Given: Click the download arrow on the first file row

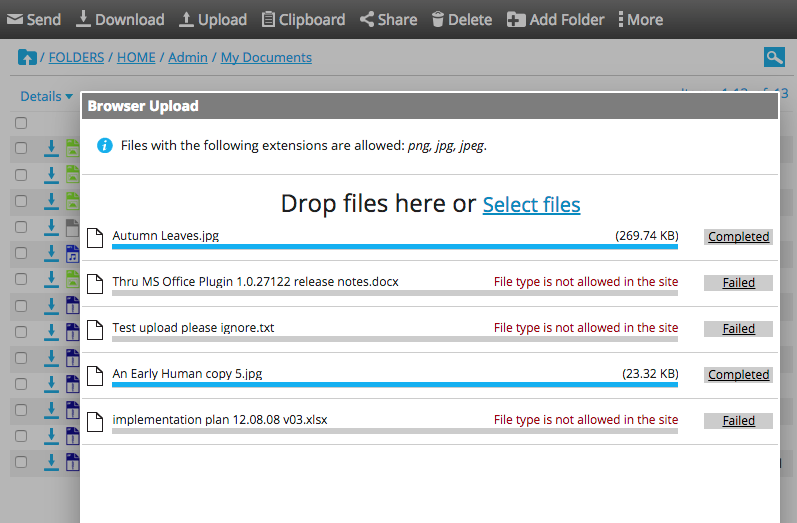Looking at the screenshot, I should click(x=51, y=148).
